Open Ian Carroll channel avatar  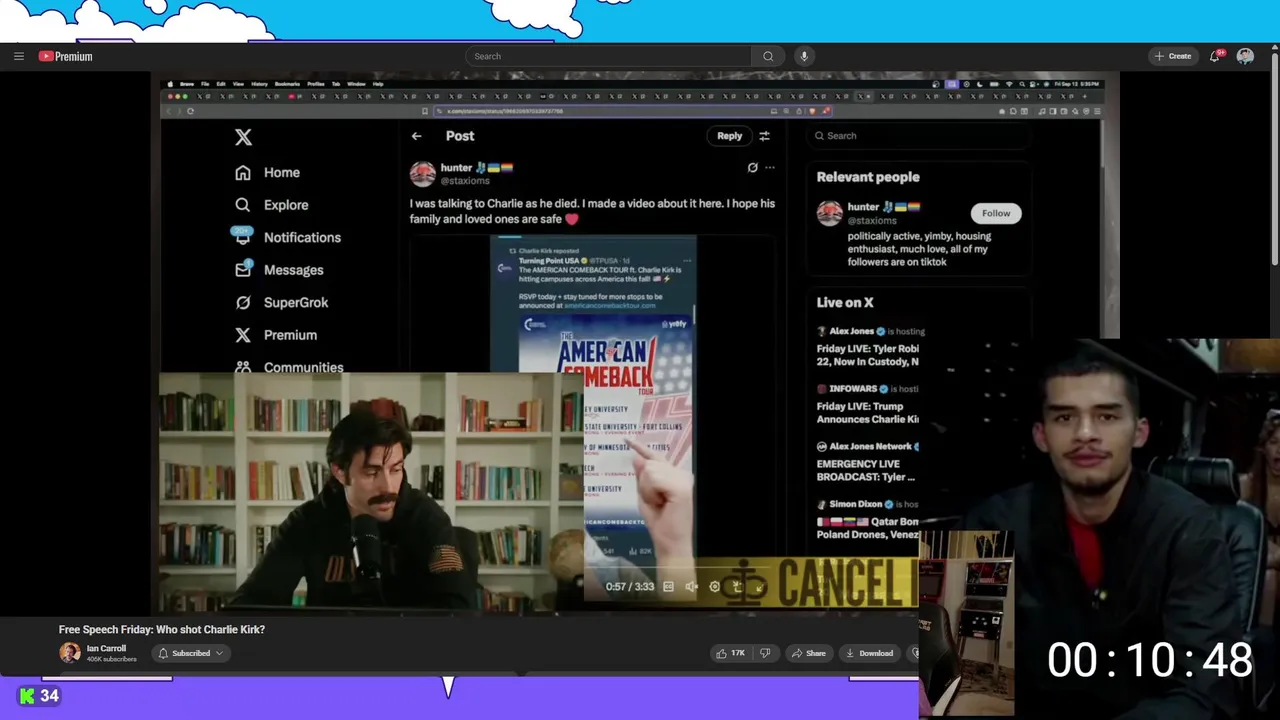pyautogui.click(x=69, y=653)
